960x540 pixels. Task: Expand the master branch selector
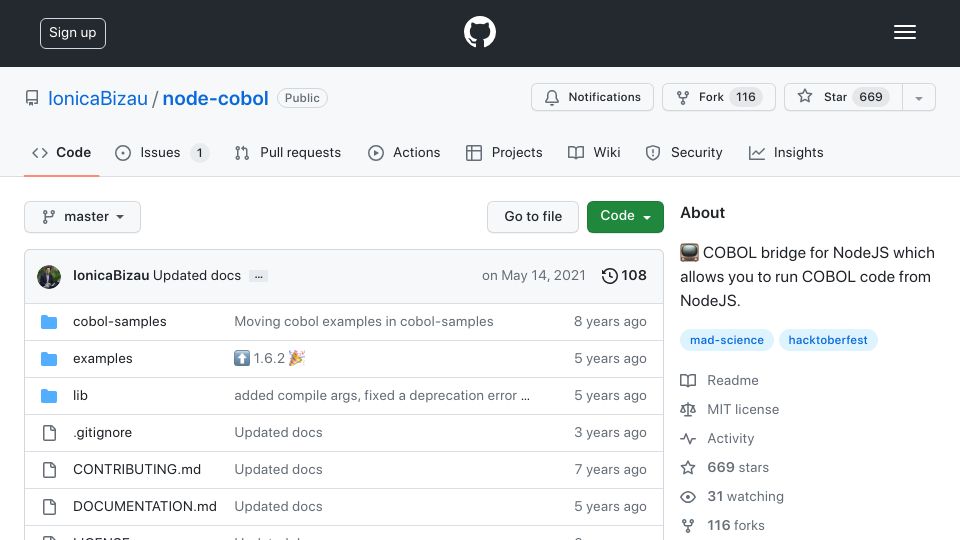click(83, 217)
